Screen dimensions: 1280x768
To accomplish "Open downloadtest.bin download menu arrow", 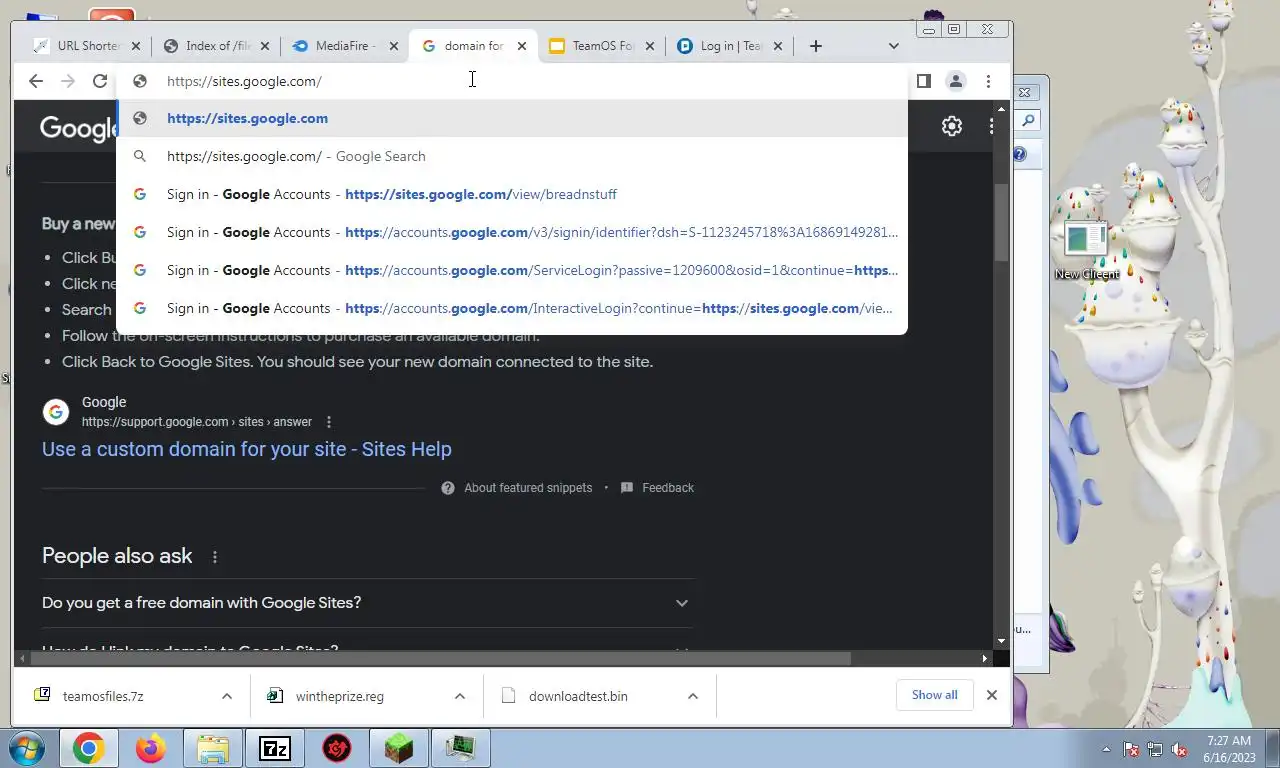I will (693, 696).
